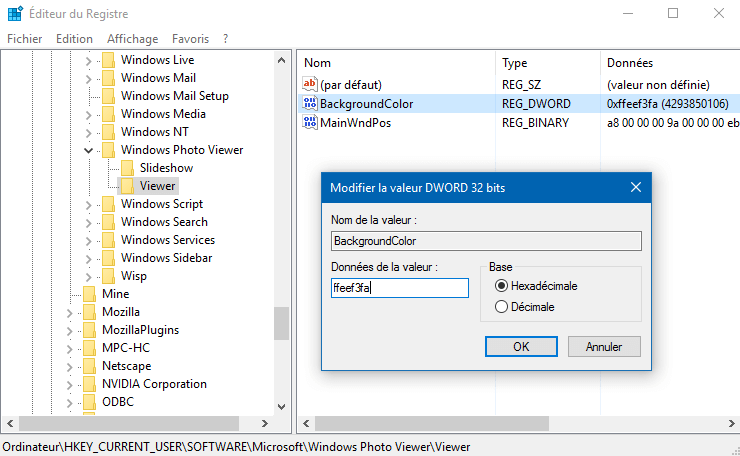
Task: Cancel the dialog with Annuler
Action: tap(604, 346)
